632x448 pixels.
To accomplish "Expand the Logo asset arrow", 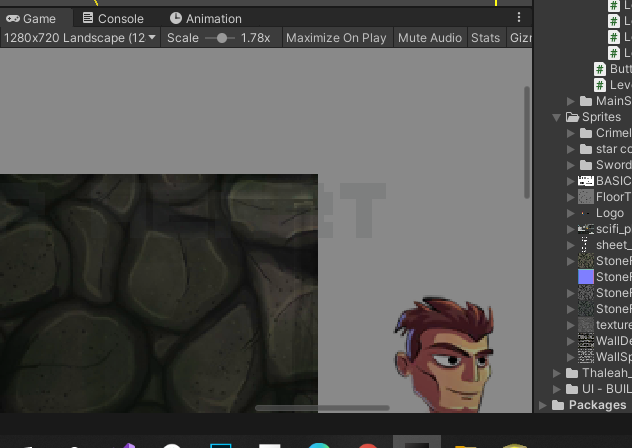I will 570,213.
